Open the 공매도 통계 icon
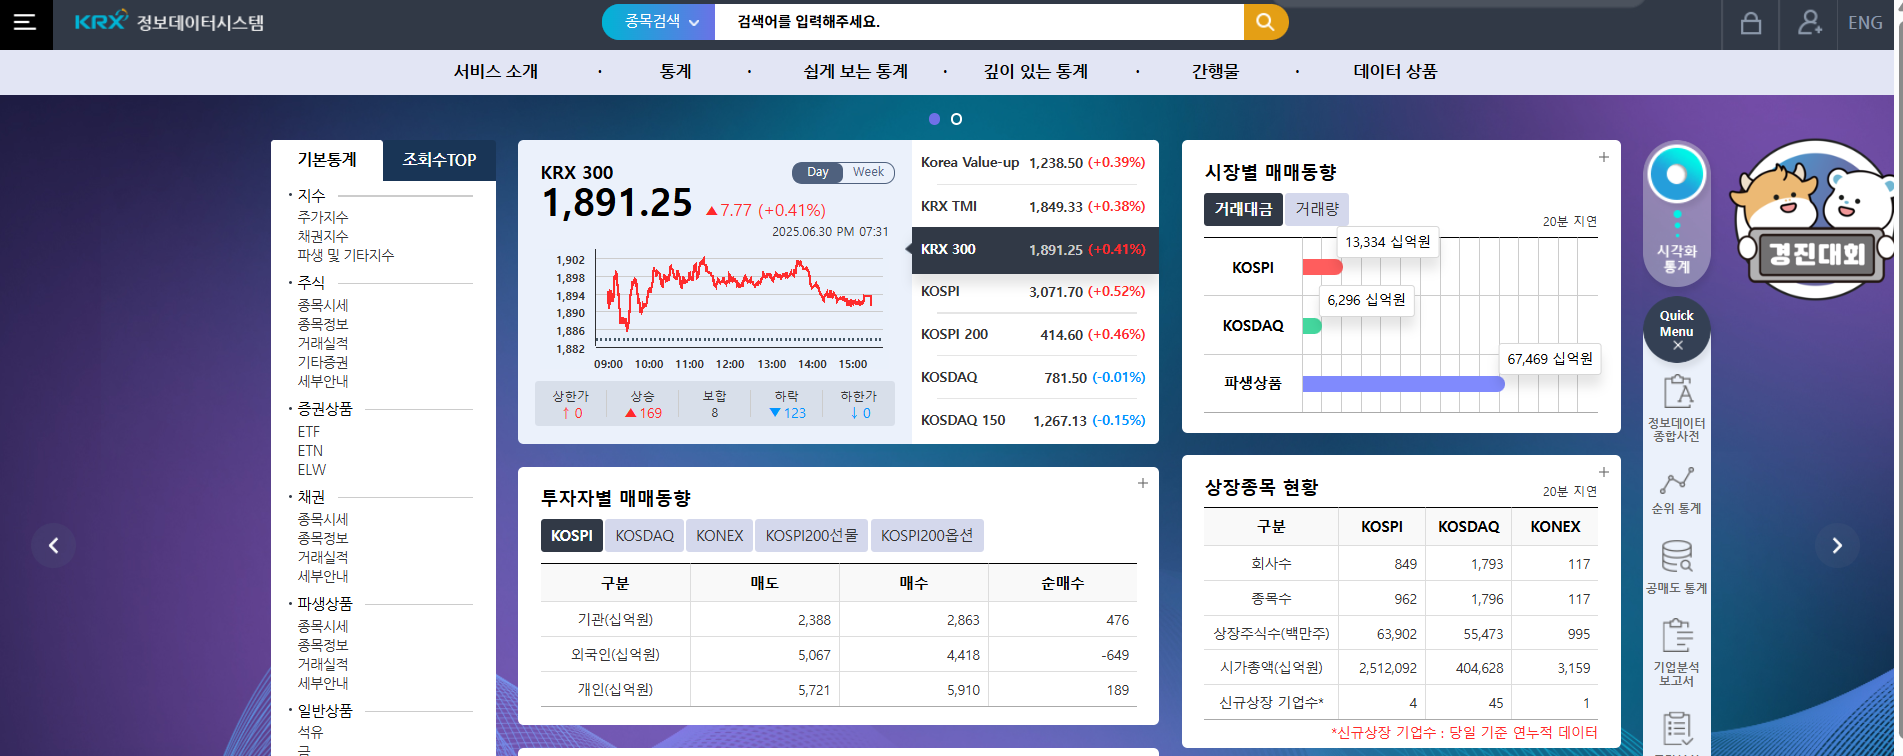Image resolution: width=1903 pixels, height=756 pixels. (1677, 568)
